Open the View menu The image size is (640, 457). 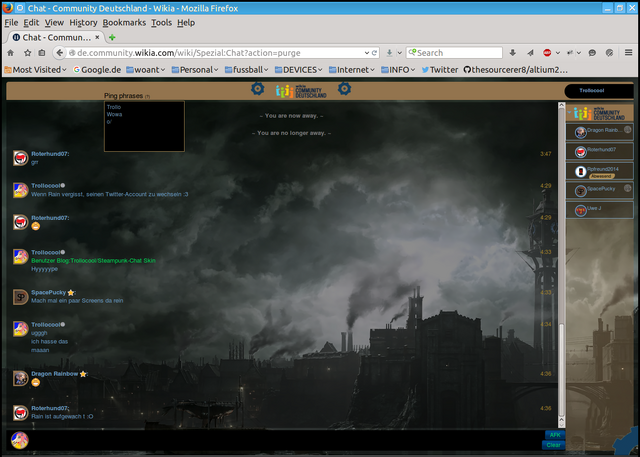tap(54, 23)
